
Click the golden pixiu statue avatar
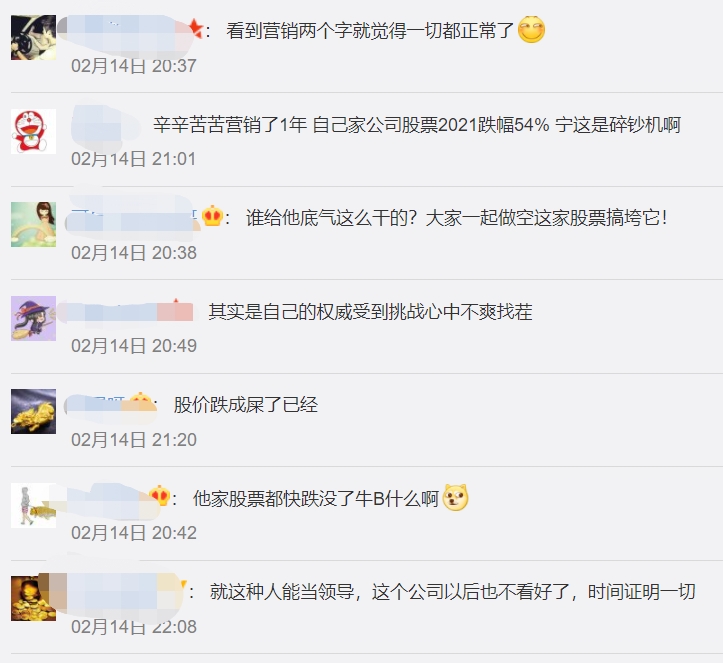pos(33,411)
